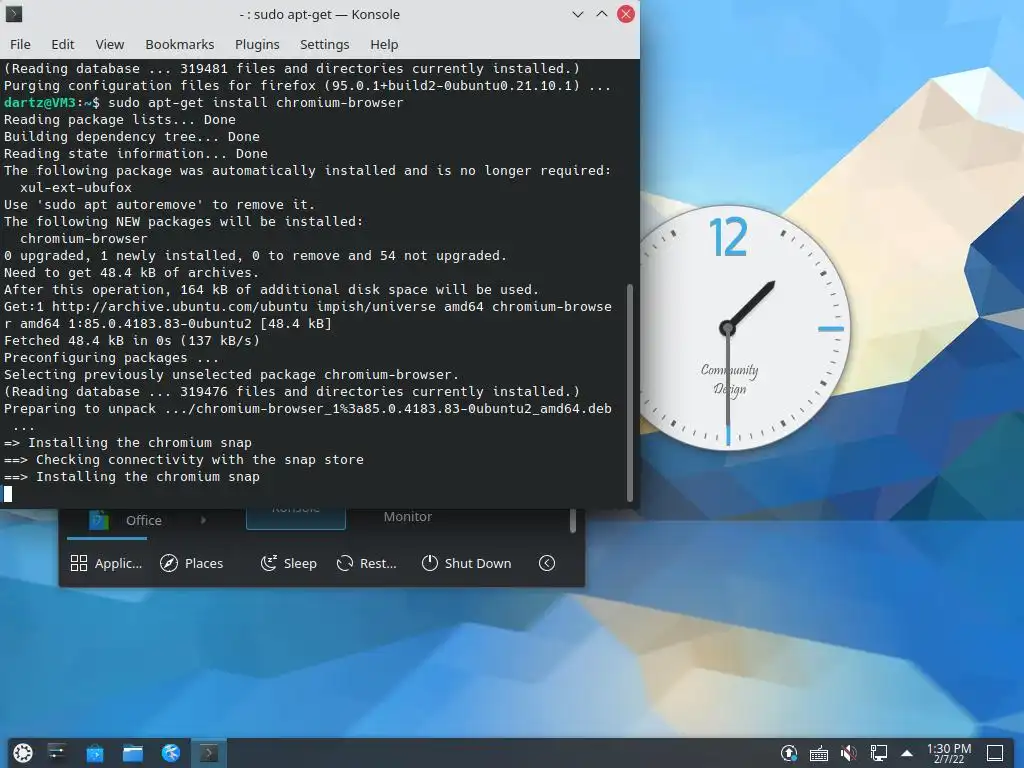This screenshot has height=768, width=1024.
Task: Open the Monitor app entry in launcher
Action: [x=408, y=517]
